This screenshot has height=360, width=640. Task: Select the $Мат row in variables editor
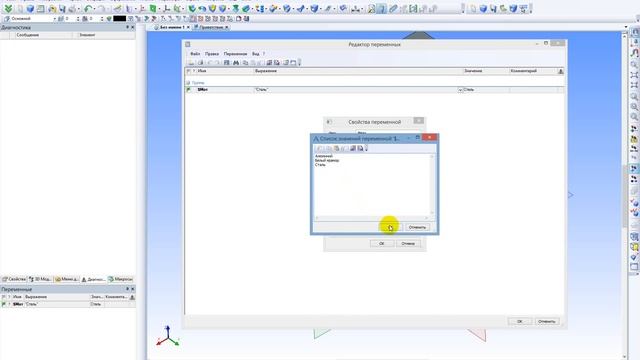375,89
